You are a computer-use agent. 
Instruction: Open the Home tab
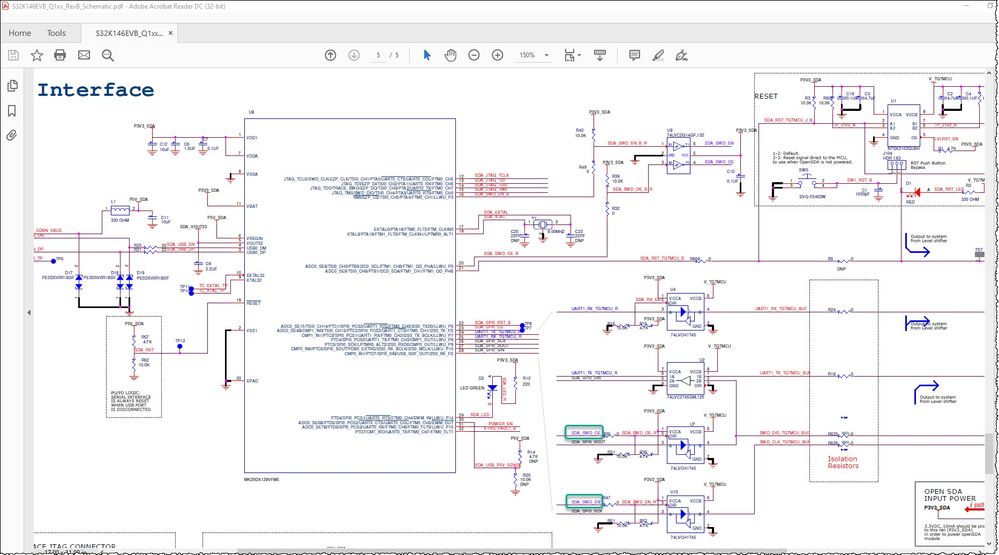coord(20,33)
